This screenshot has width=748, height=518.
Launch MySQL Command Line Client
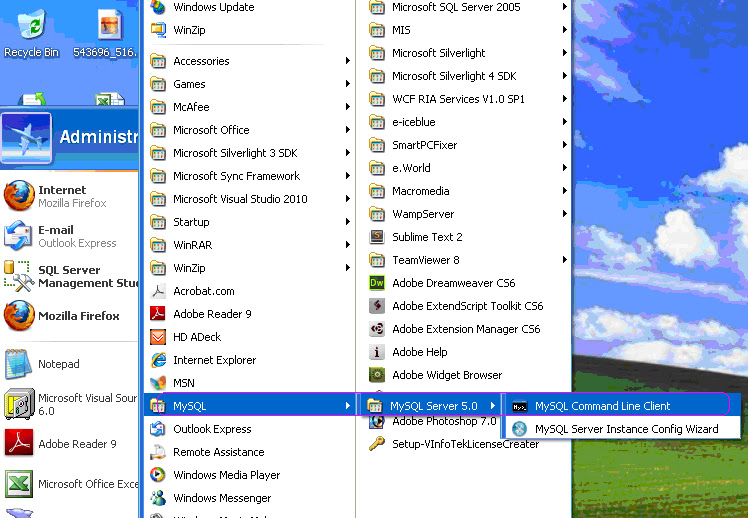click(x=621, y=406)
